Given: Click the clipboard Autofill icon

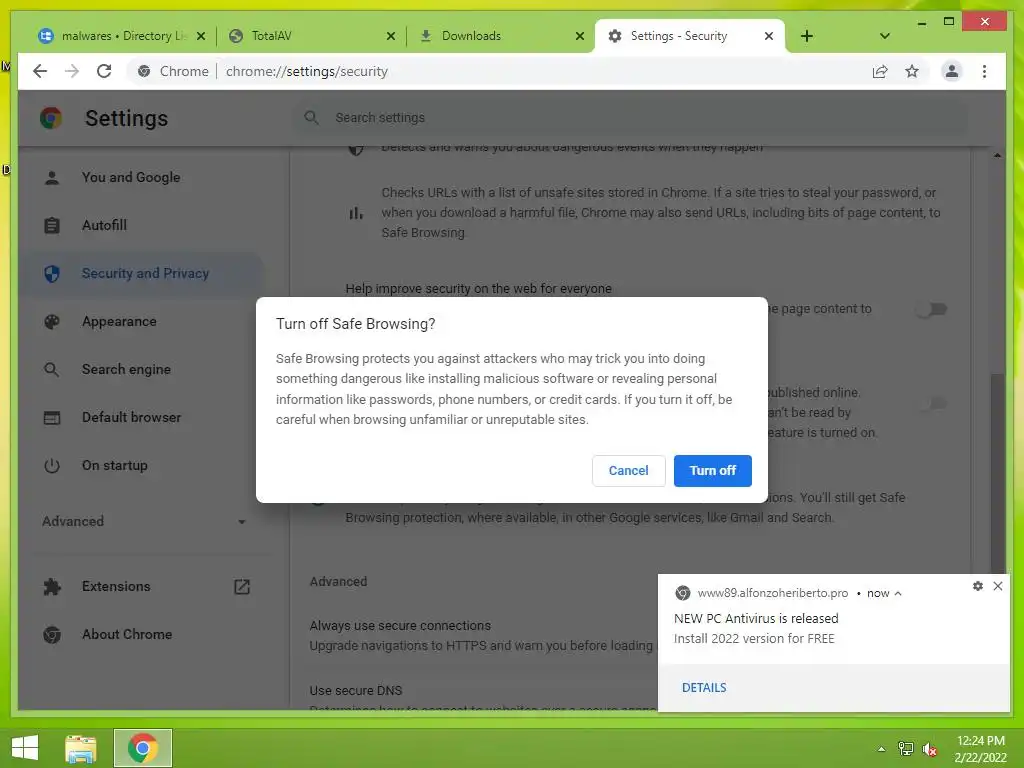Looking at the screenshot, I should click(x=52, y=225).
